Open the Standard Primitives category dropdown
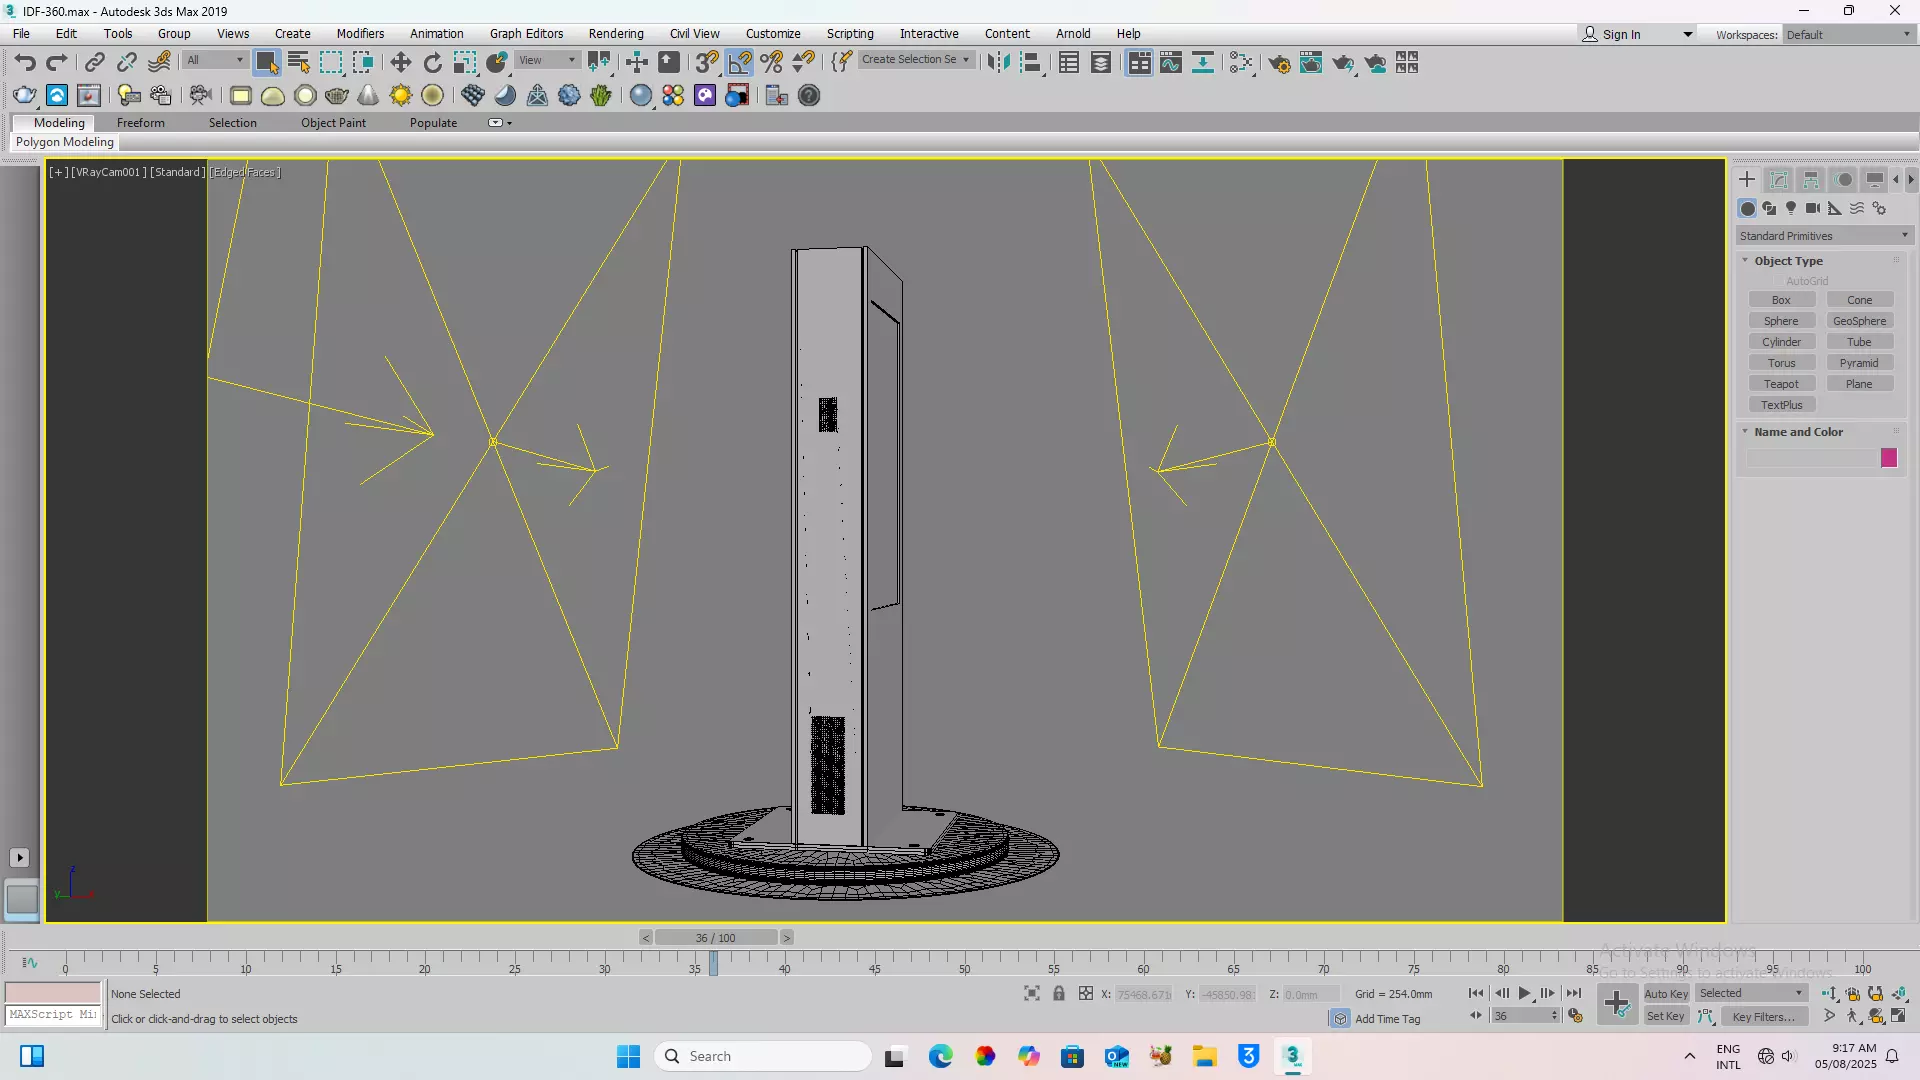Image resolution: width=1920 pixels, height=1080 pixels. coord(1824,236)
